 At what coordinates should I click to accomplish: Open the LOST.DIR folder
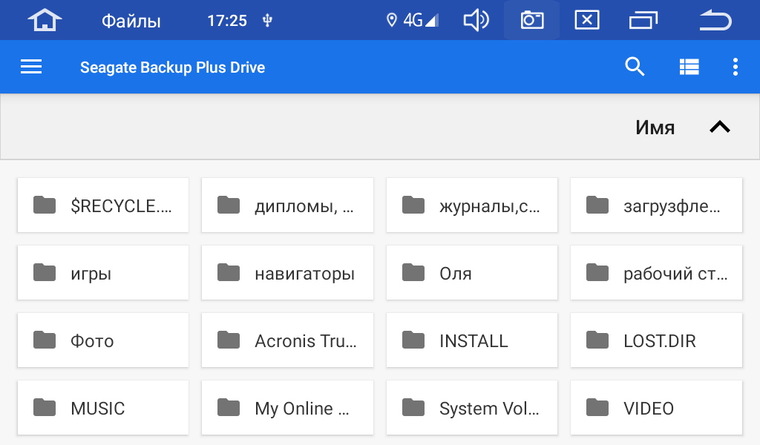656,340
